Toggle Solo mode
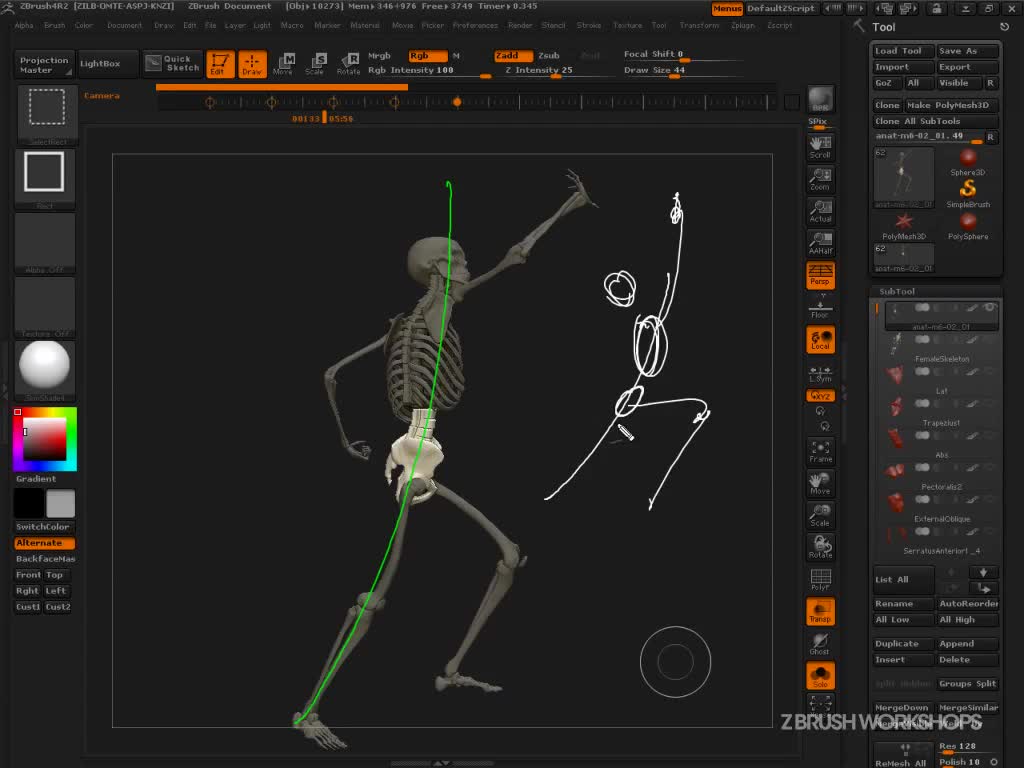This screenshot has width=1024, height=768. 820,676
